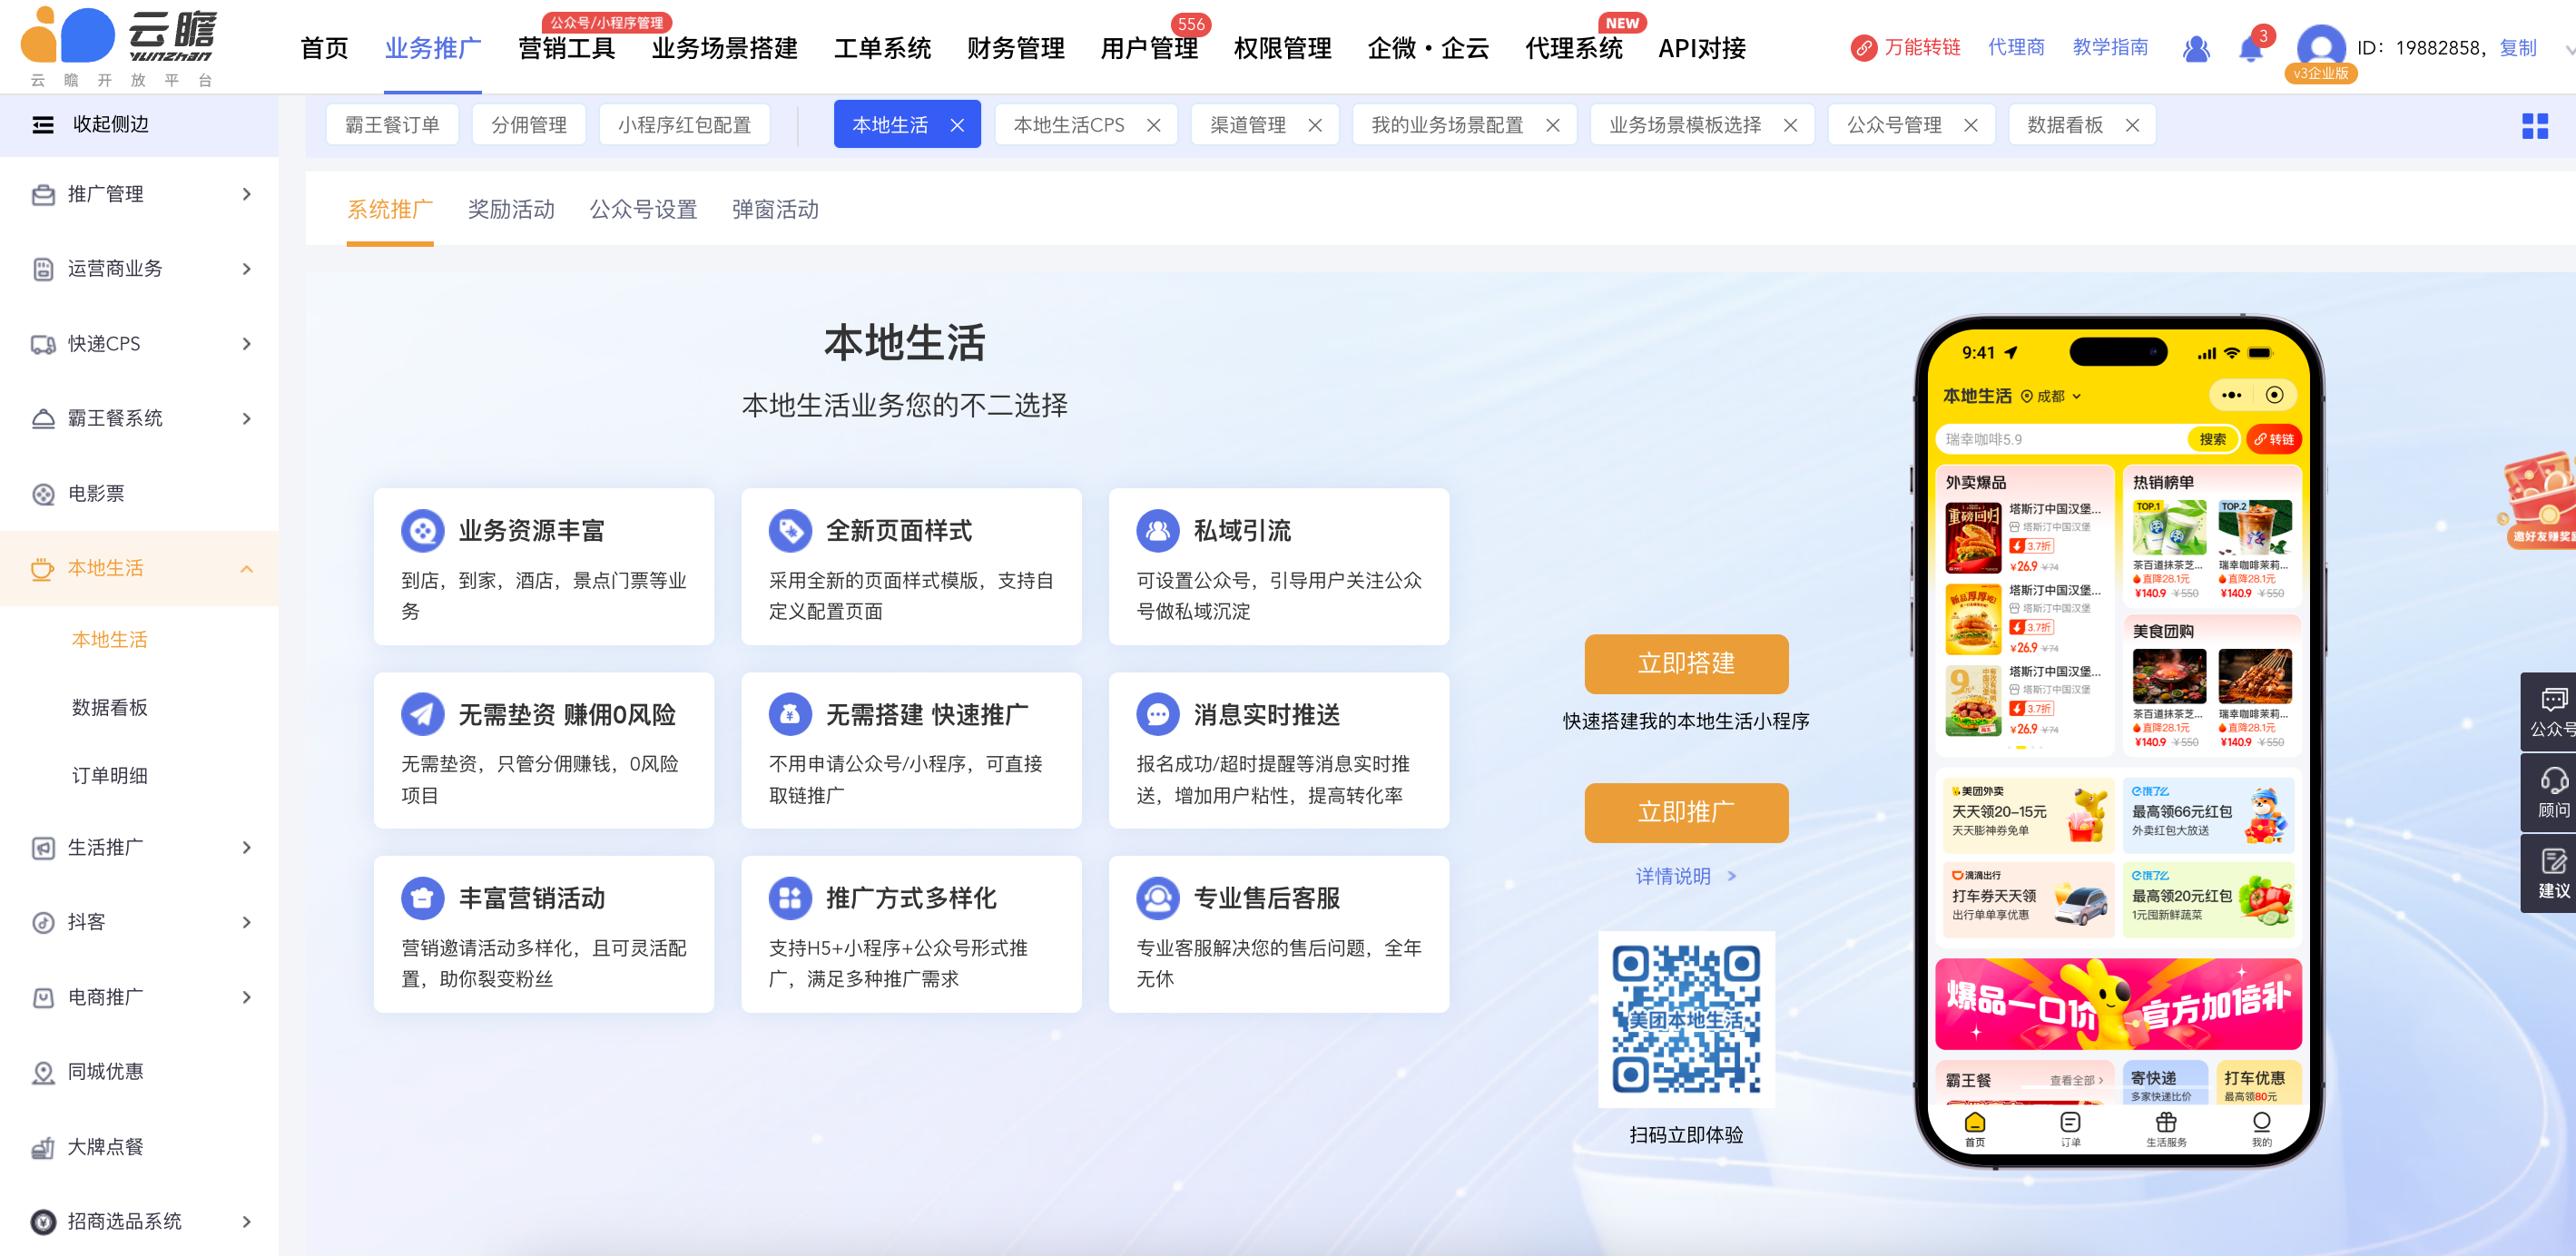
Task: Open the 电影票 sidebar item
Action: coord(97,493)
